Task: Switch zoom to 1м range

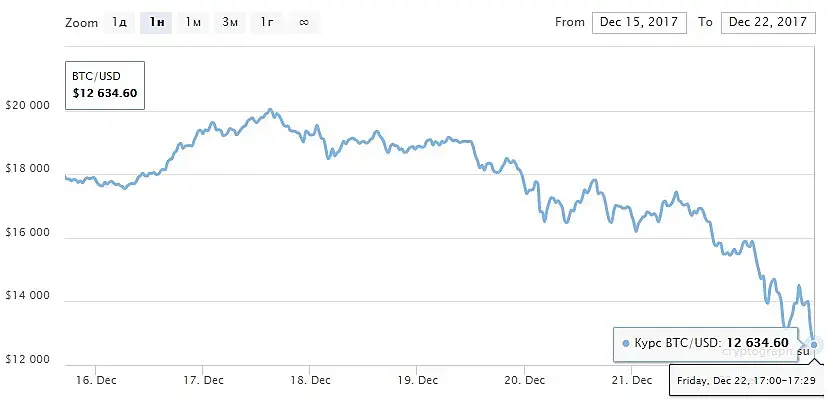Action: tap(194, 22)
